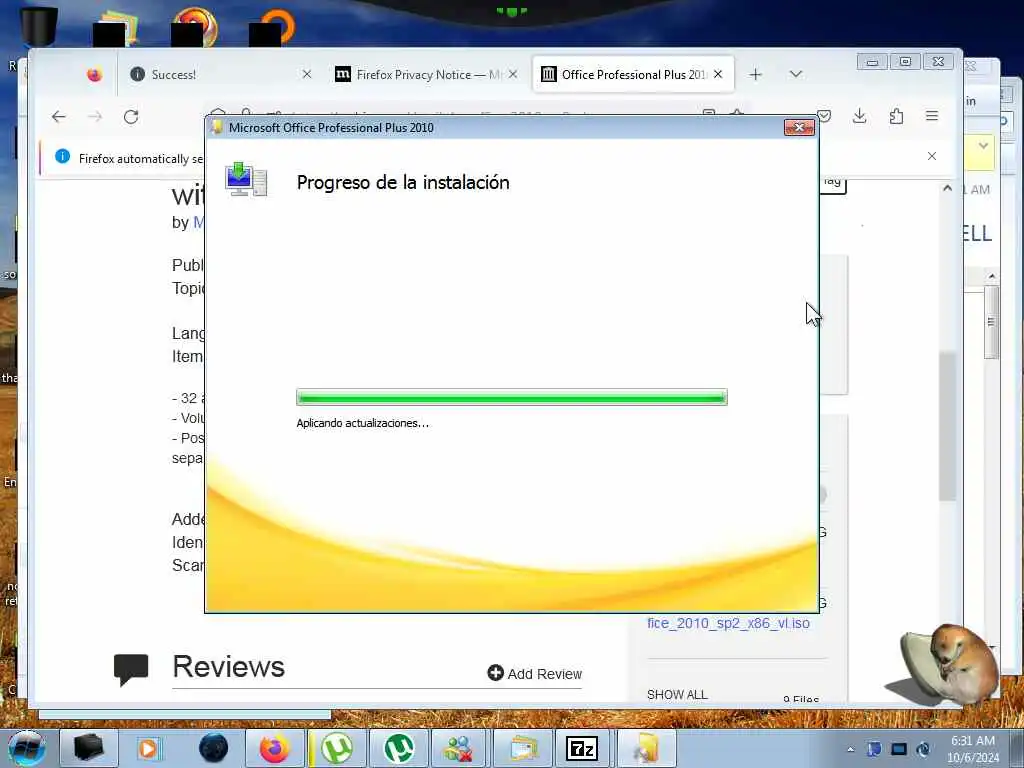Viewport: 1024px width, 768px height.
Task: Open the Firefox extensions menu
Action: click(x=896, y=116)
